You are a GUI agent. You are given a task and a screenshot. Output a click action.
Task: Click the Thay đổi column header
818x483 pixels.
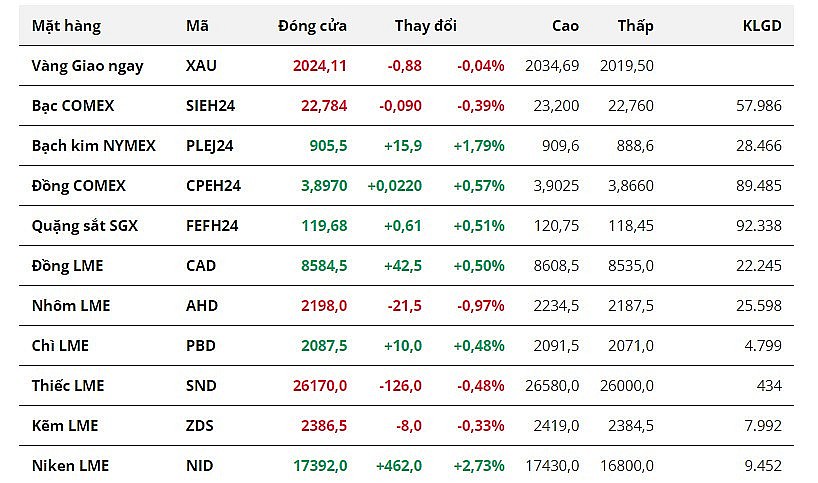(425, 26)
